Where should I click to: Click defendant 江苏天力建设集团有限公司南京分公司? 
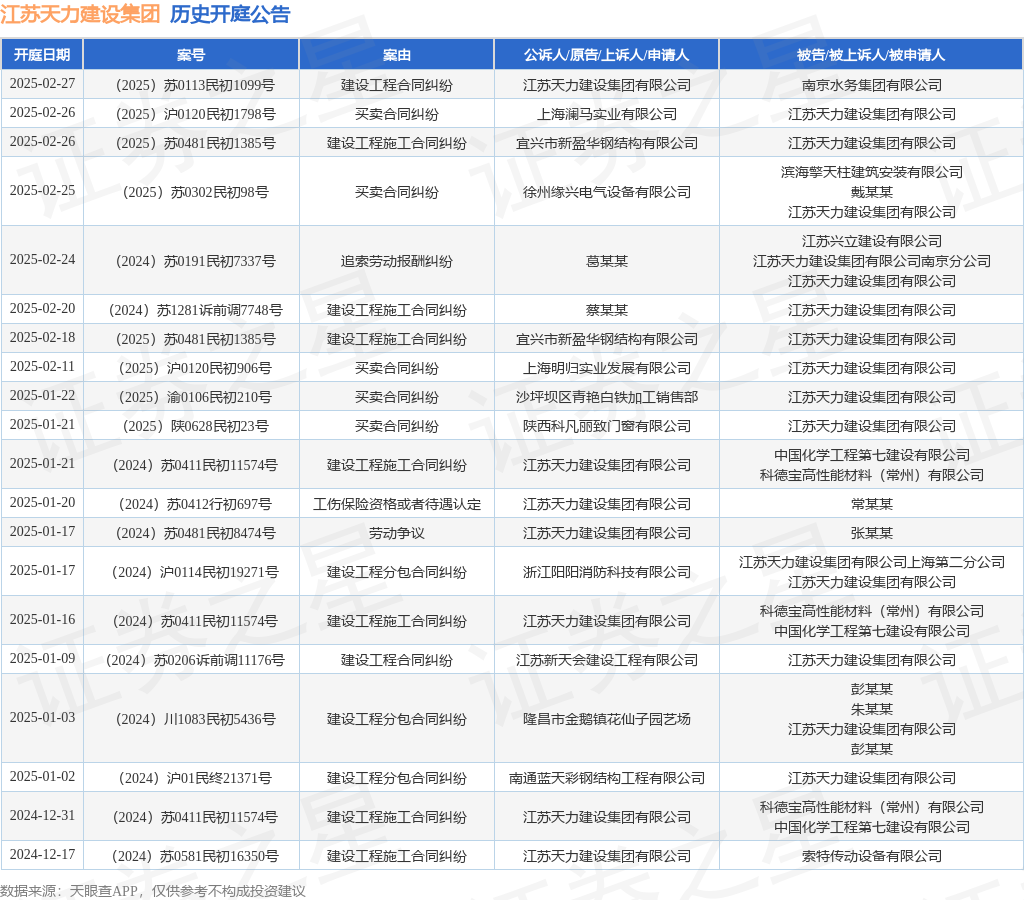[x=872, y=261]
